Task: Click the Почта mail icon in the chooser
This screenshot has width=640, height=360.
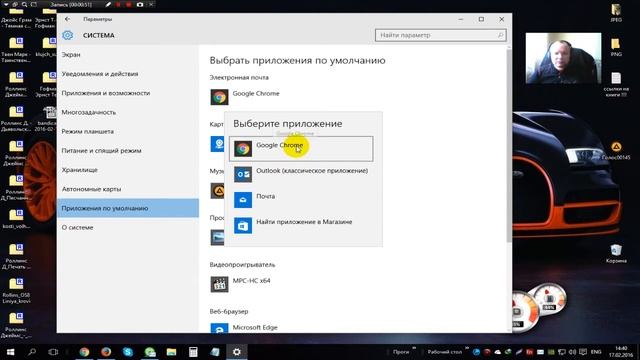Action: pyautogui.click(x=243, y=200)
